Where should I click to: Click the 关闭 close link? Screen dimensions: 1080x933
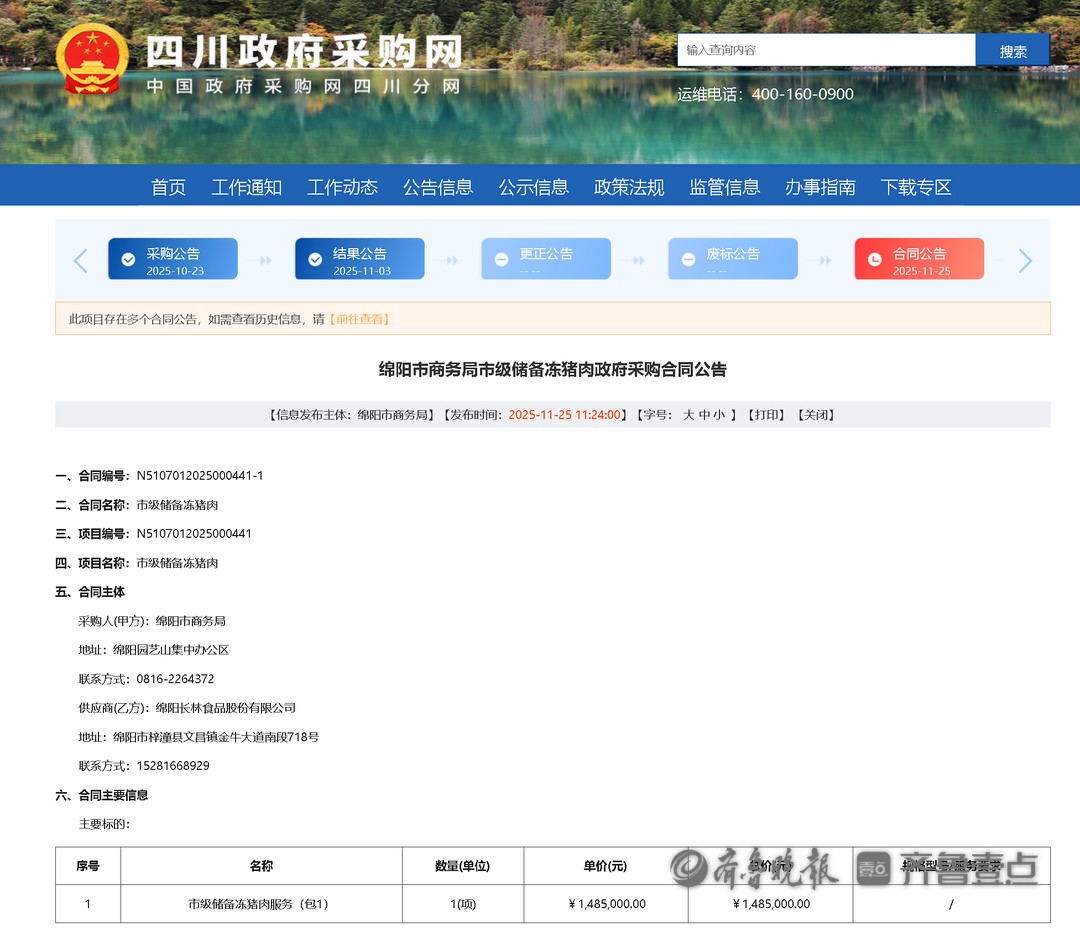pos(814,415)
